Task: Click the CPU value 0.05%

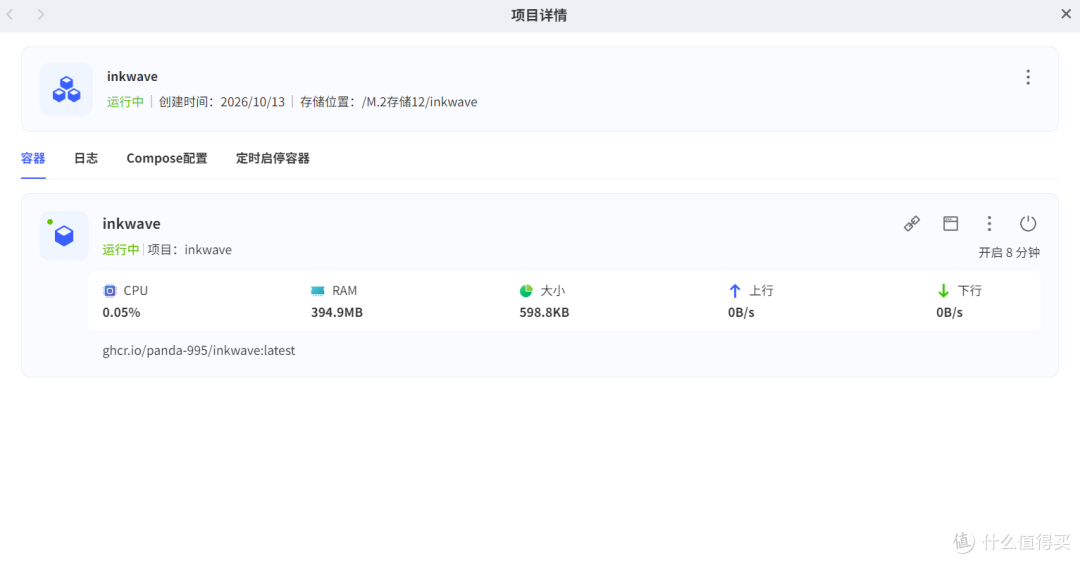Action: [121, 313]
